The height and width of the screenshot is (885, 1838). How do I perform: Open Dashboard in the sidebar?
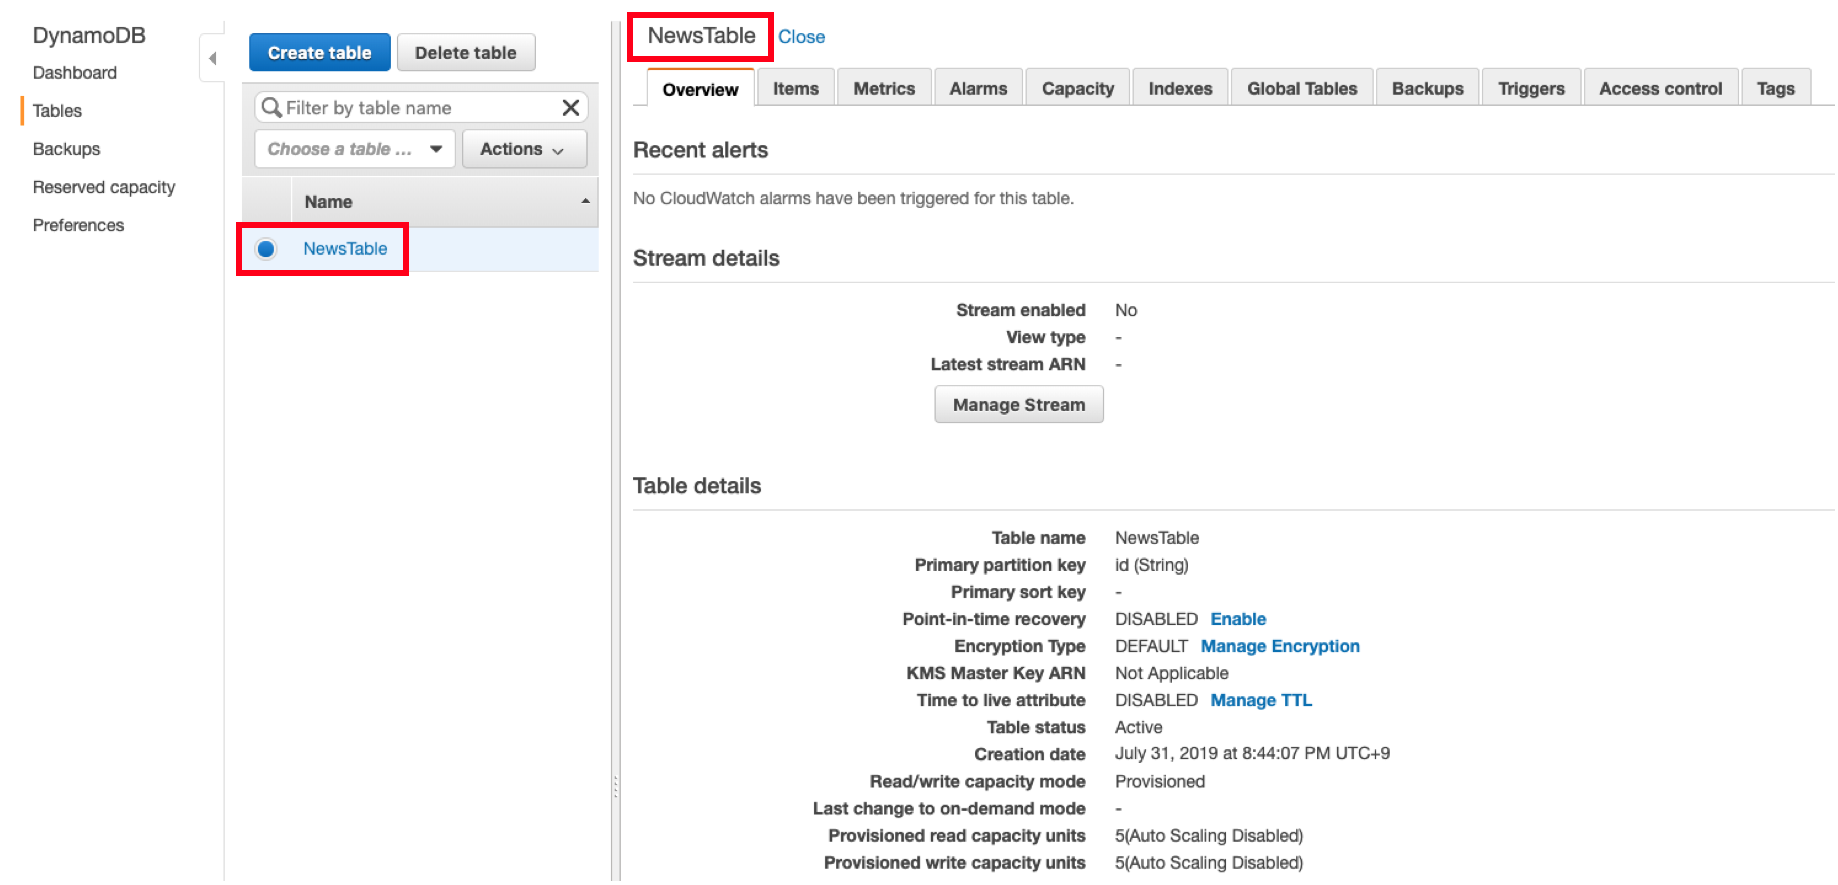tap(75, 73)
